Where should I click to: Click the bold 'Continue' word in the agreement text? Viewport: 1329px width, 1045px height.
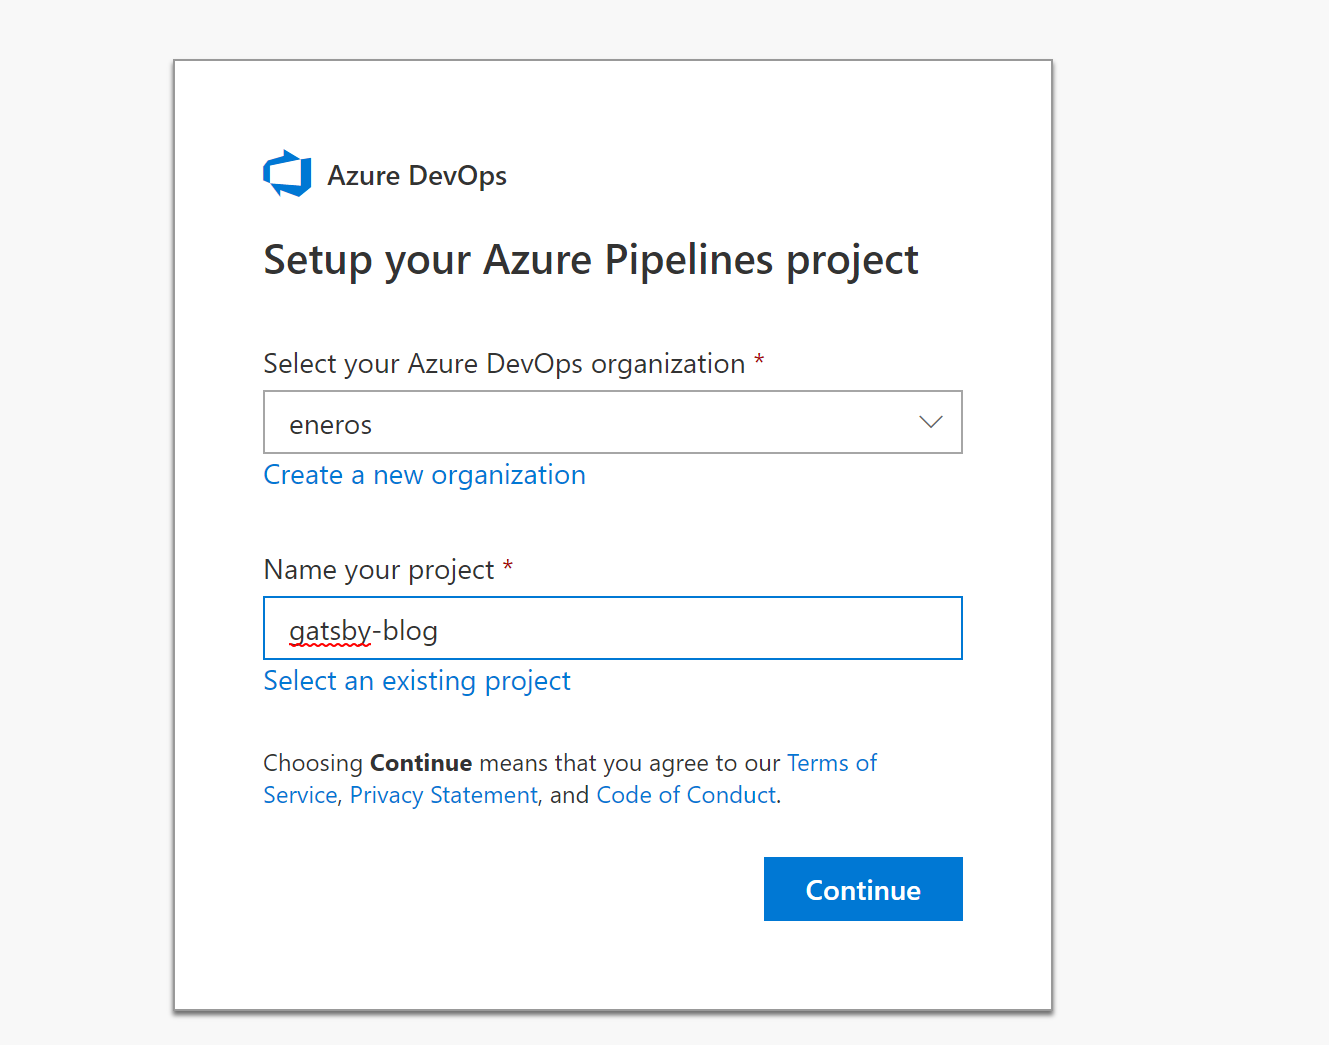point(421,763)
